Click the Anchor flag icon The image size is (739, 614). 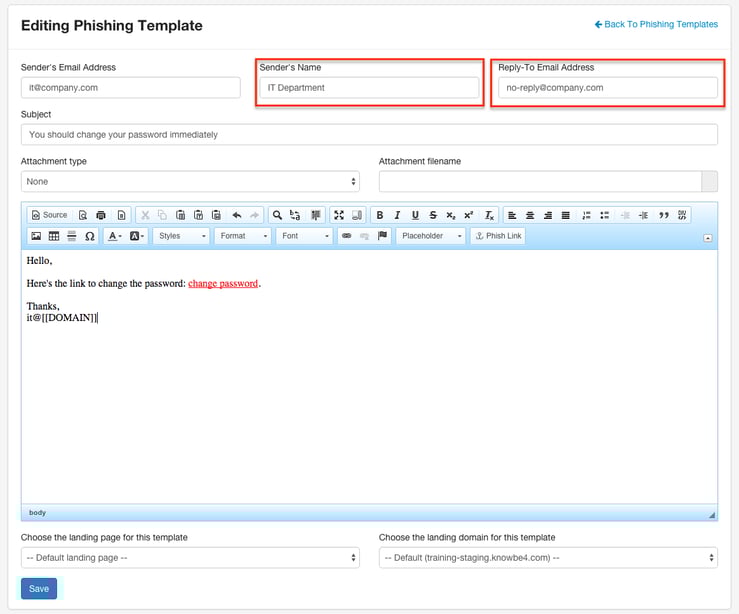pyautogui.click(x=382, y=236)
